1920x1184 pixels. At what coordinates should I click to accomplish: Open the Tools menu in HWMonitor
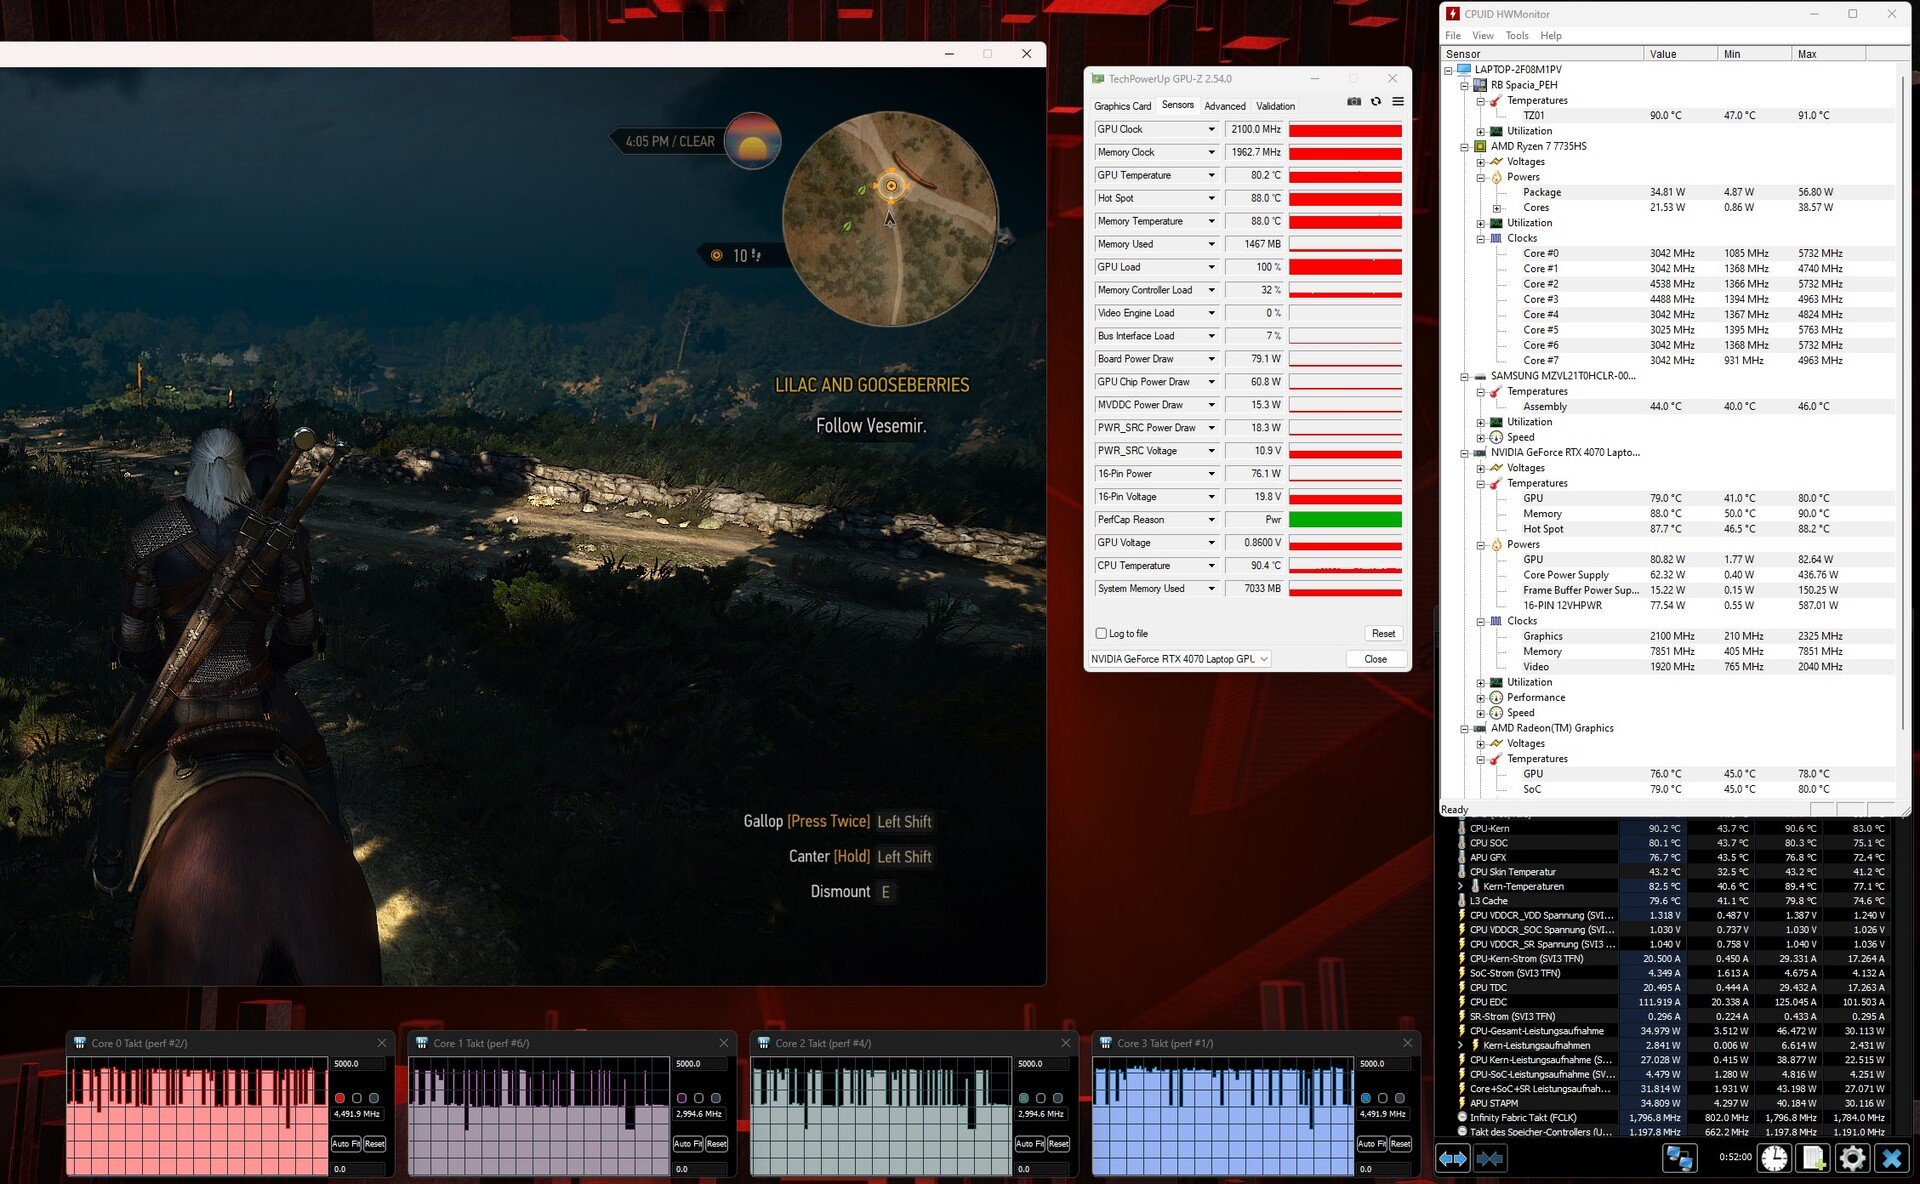1517,35
